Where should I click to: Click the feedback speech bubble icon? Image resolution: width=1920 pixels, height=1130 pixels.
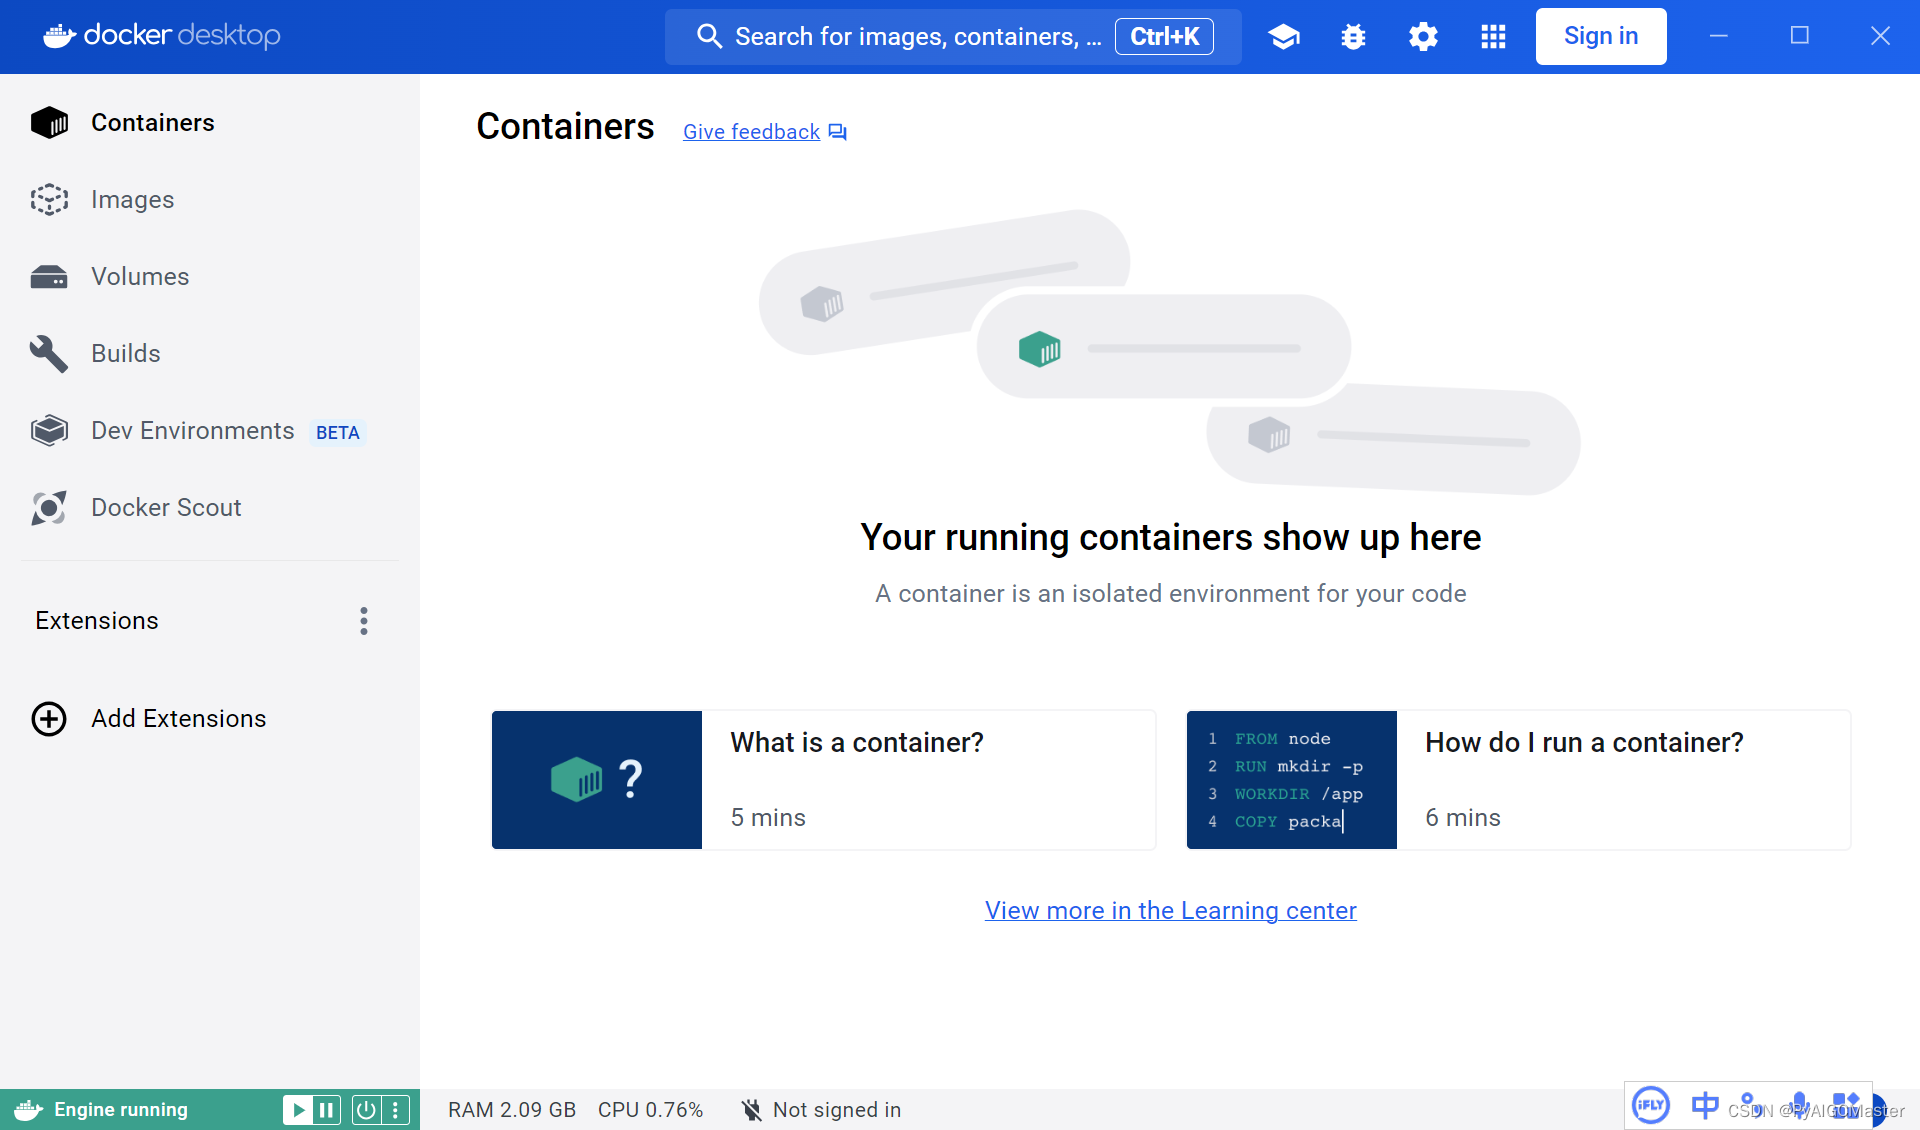tap(838, 132)
